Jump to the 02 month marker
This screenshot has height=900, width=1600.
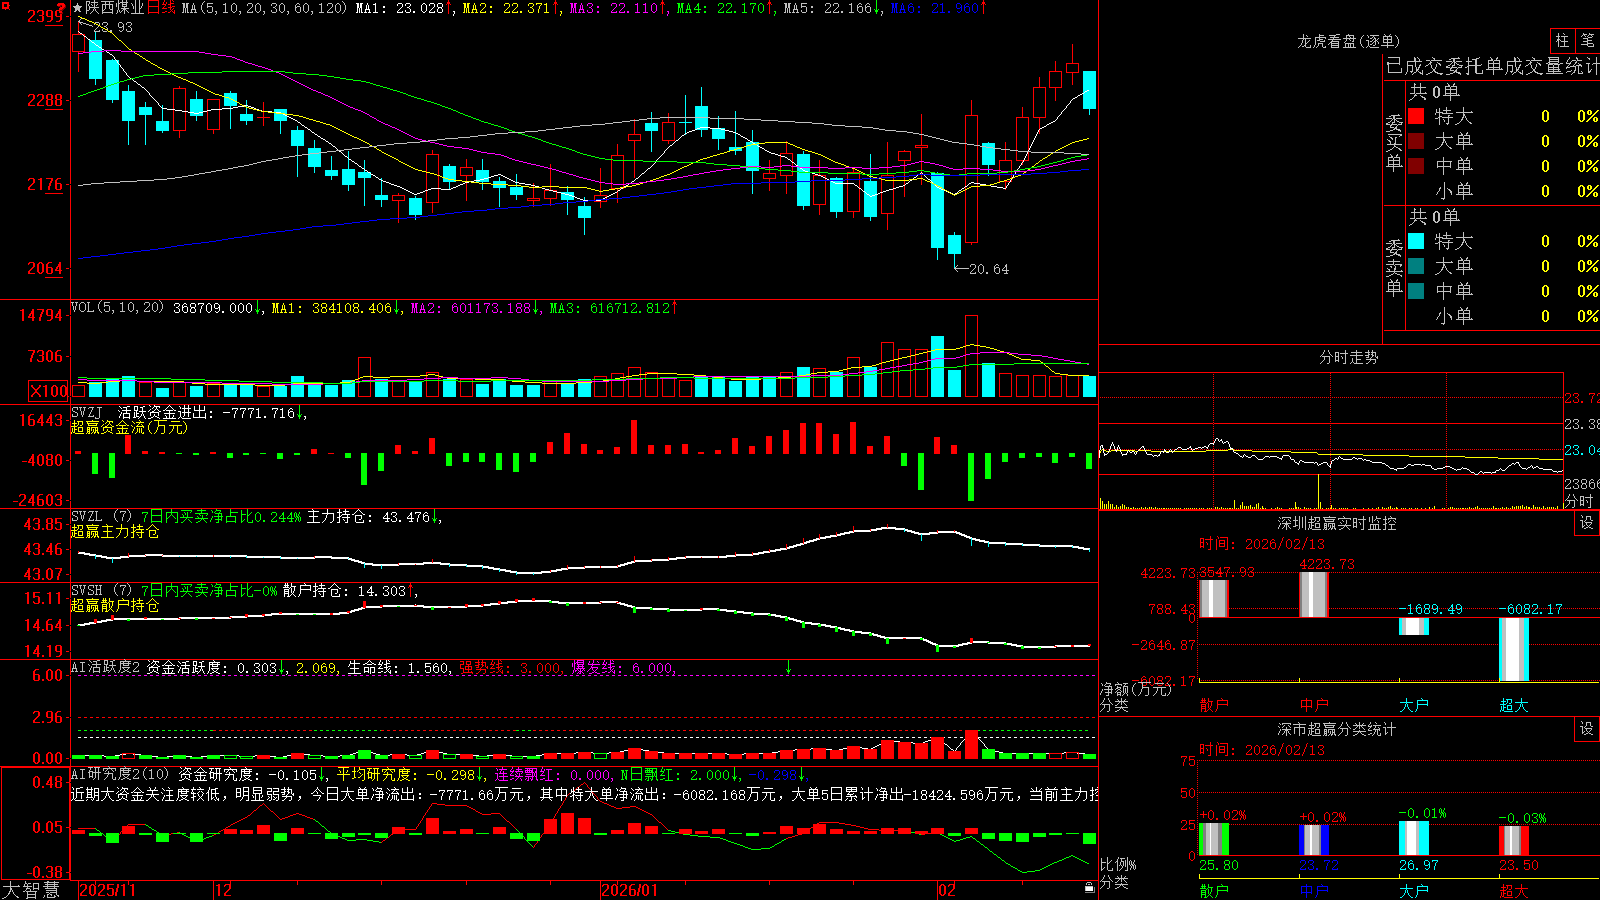[947, 890]
